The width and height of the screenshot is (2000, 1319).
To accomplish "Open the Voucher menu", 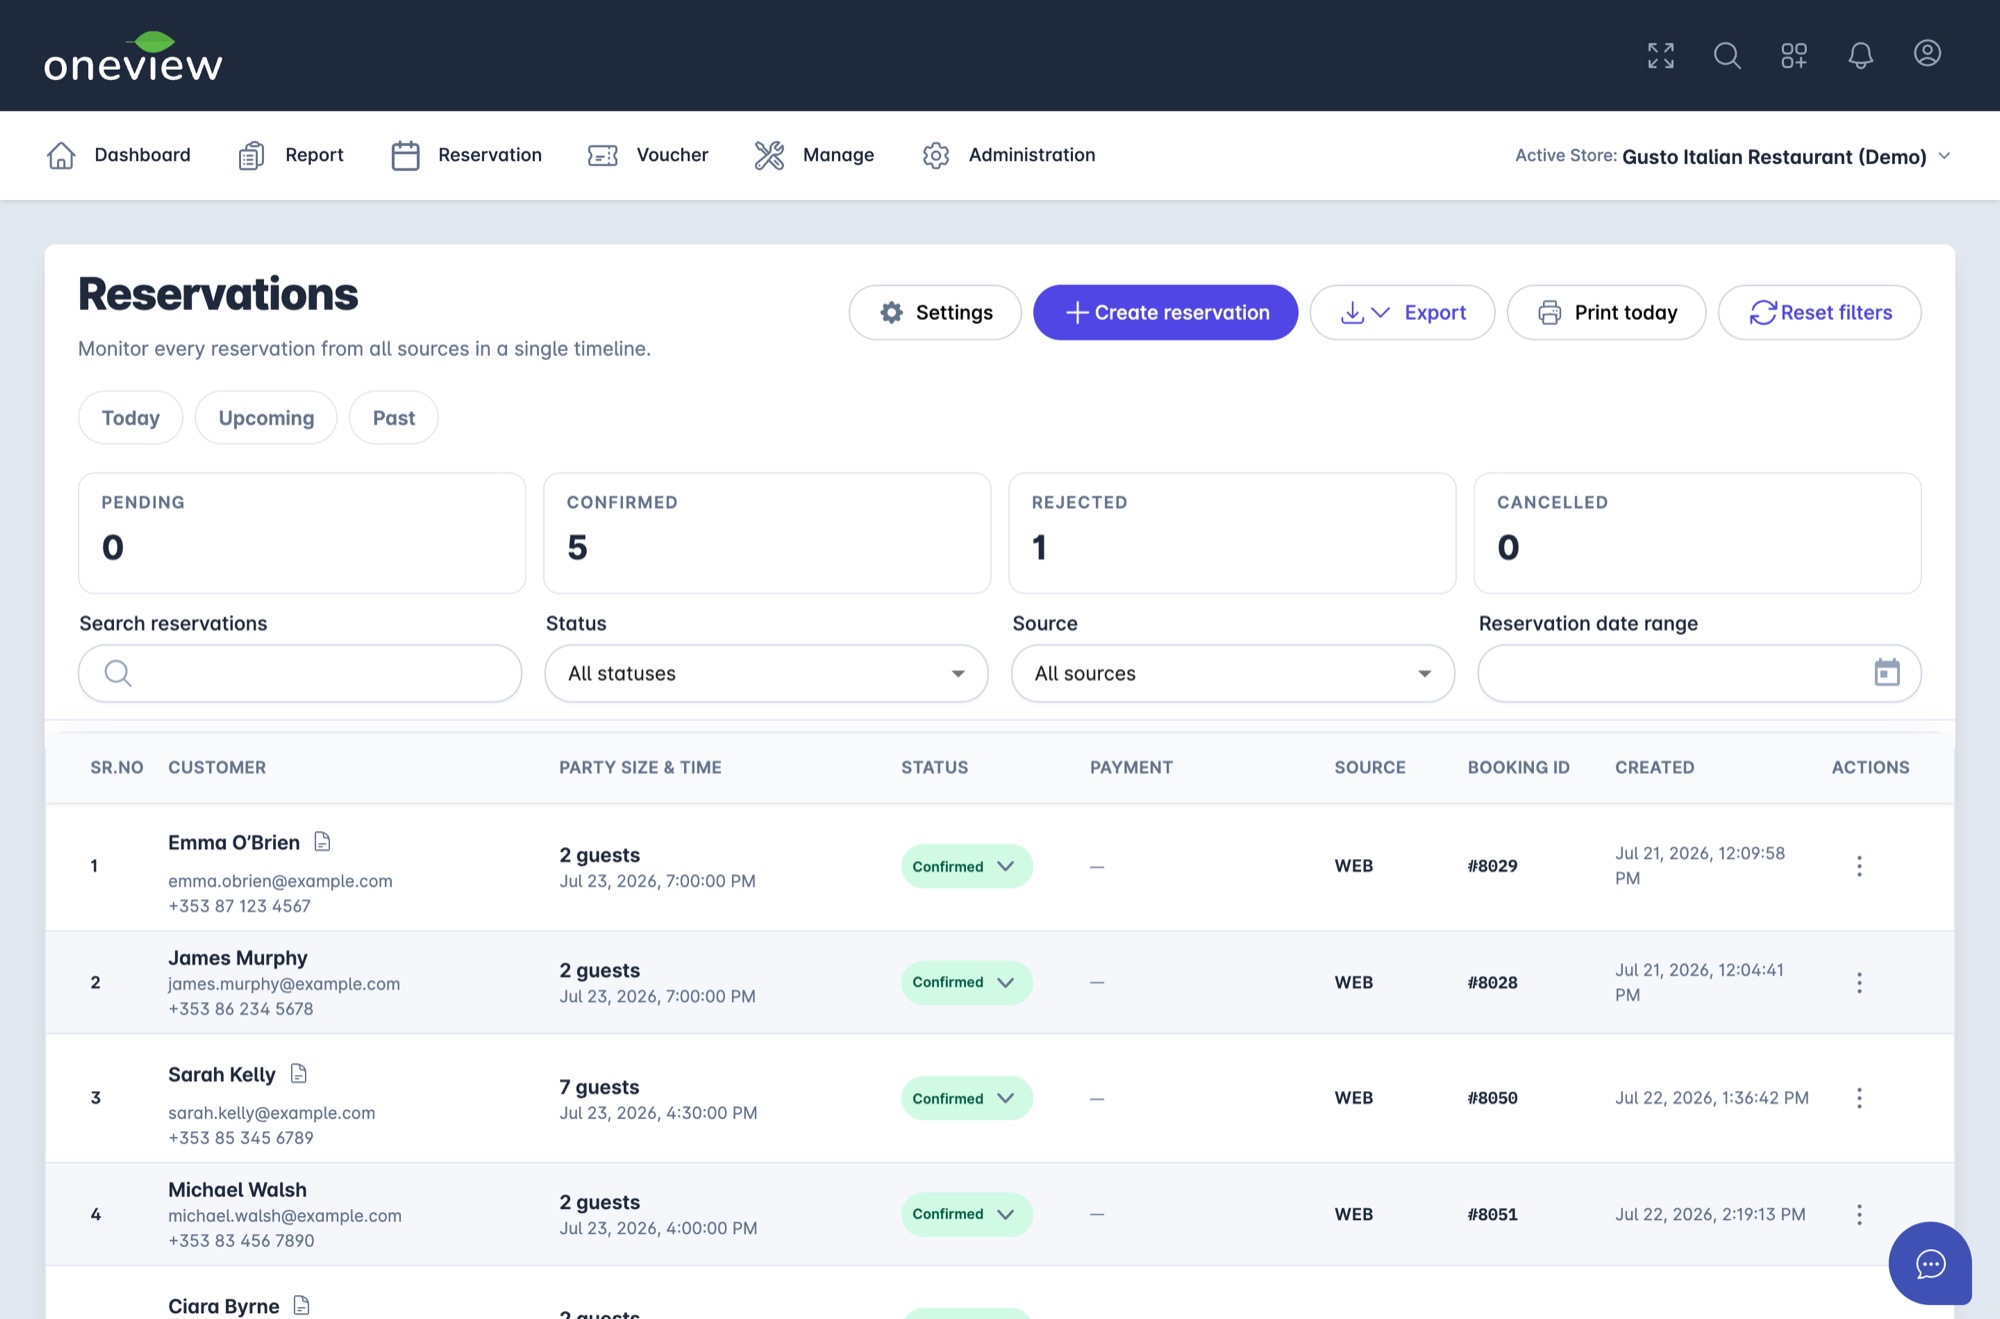I will pyautogui.click(x=648, y=155).
